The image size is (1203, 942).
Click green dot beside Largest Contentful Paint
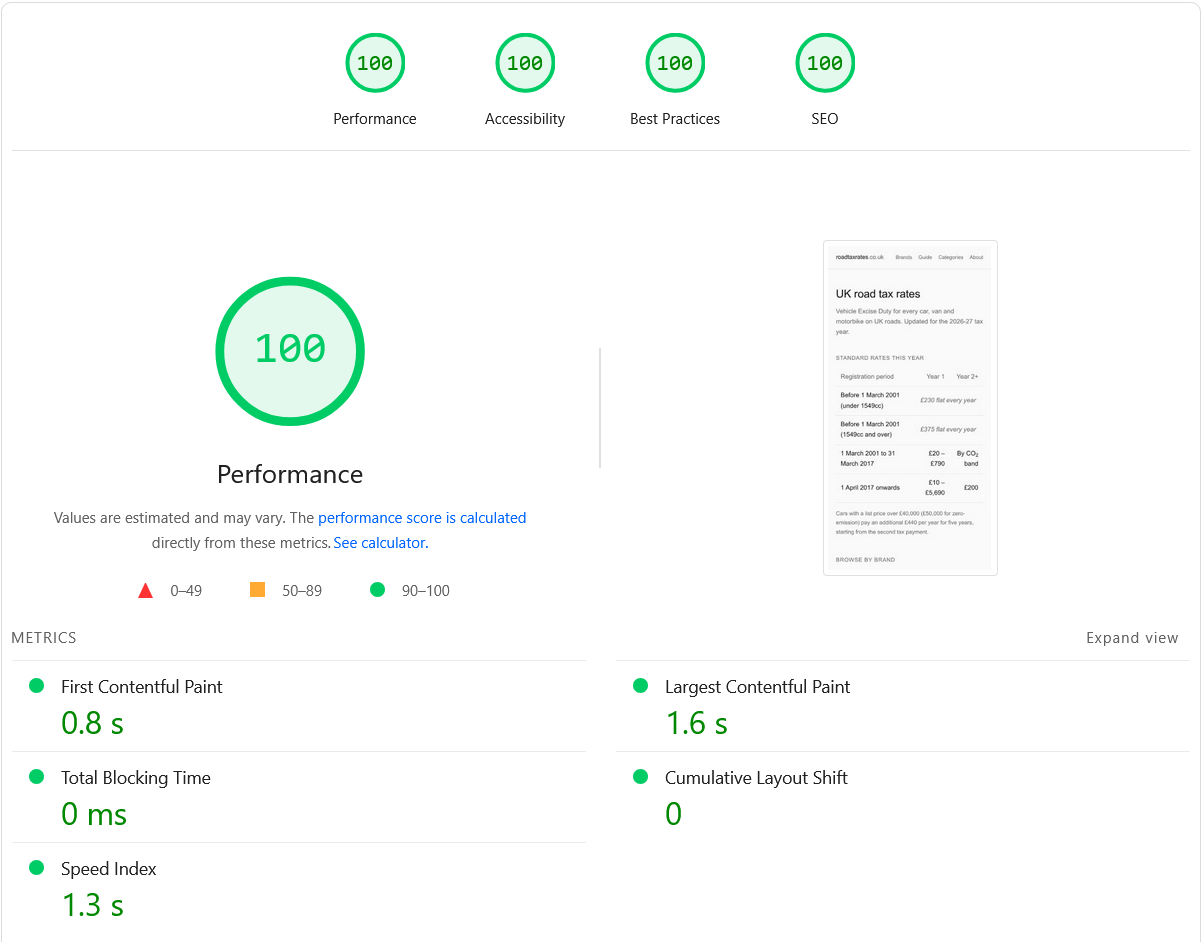[641, 686]
